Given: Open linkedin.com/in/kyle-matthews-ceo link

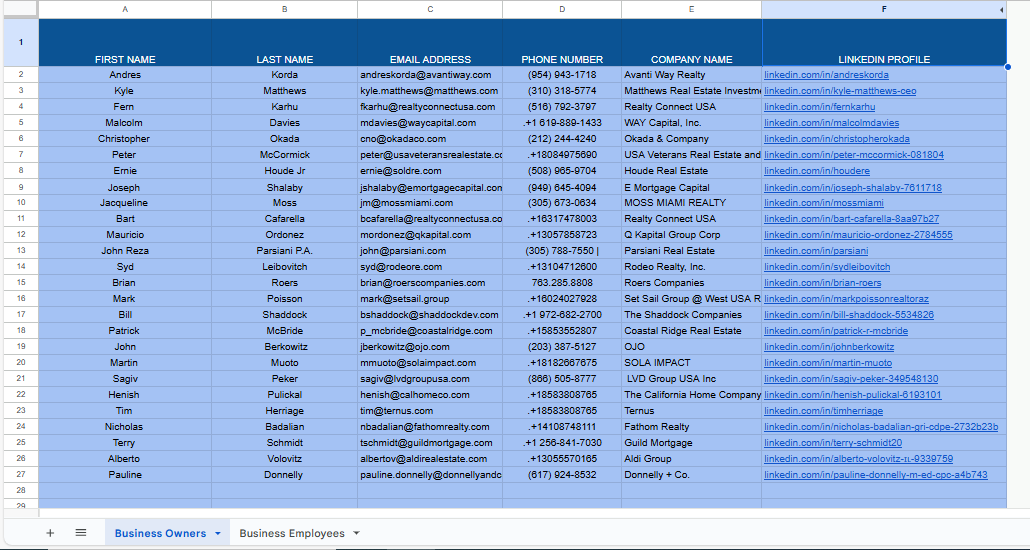Looking at the screenshot, I should pos(840,91).
